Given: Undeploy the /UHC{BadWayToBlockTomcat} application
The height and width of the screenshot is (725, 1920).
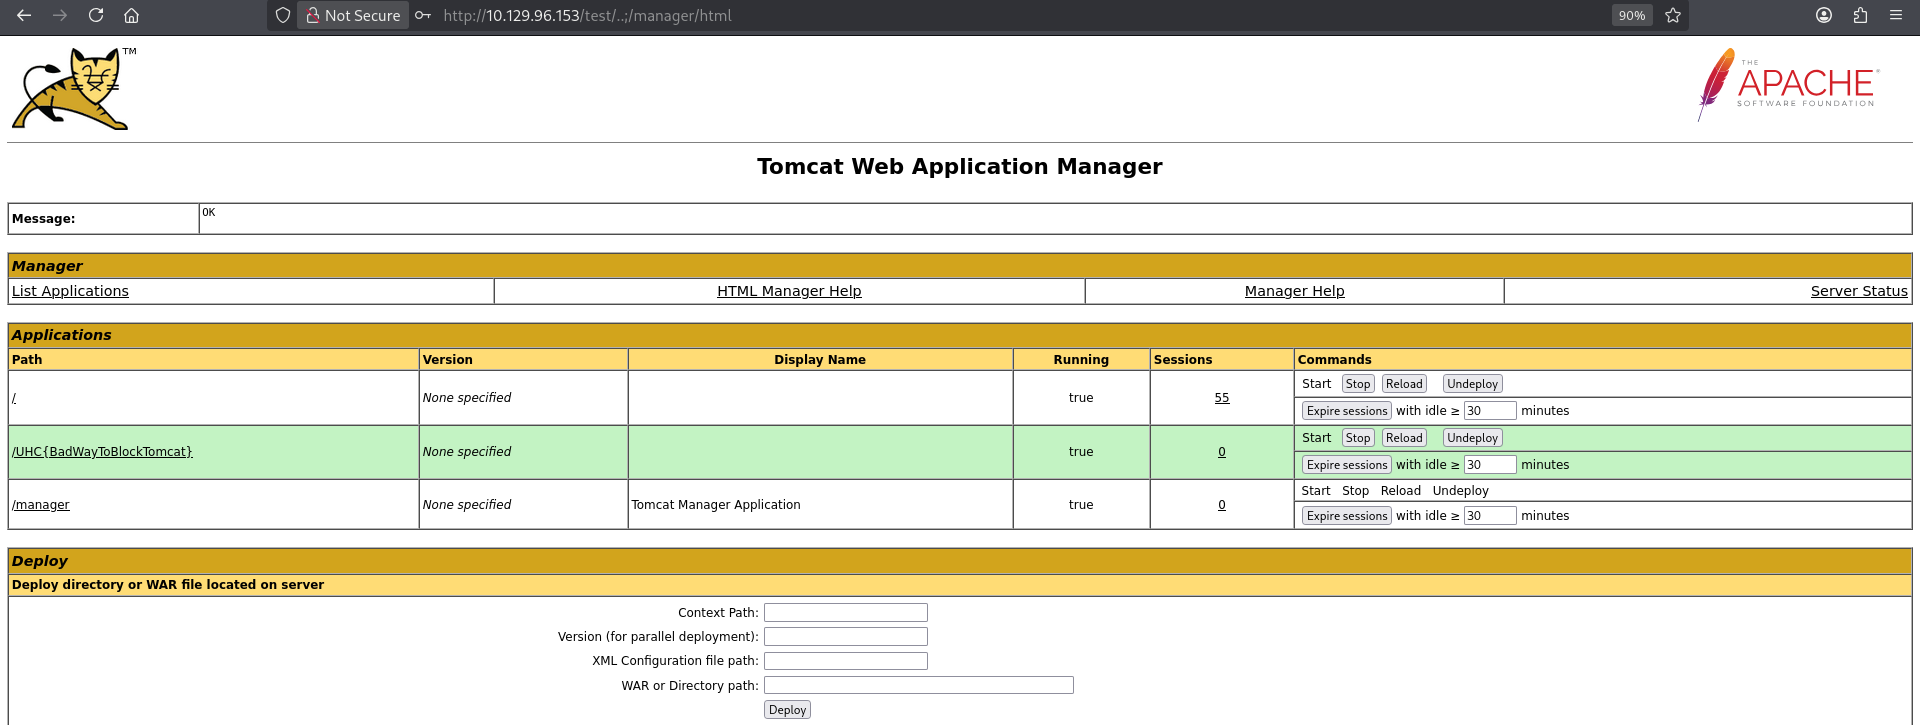Looking at the screenshot, I should [1472, 438].
